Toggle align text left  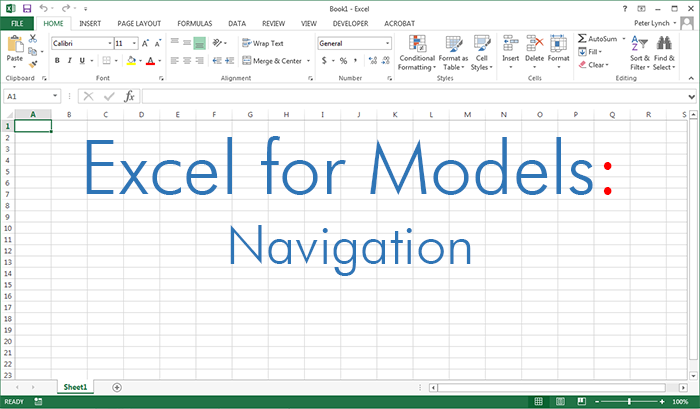tap(175, 60)
